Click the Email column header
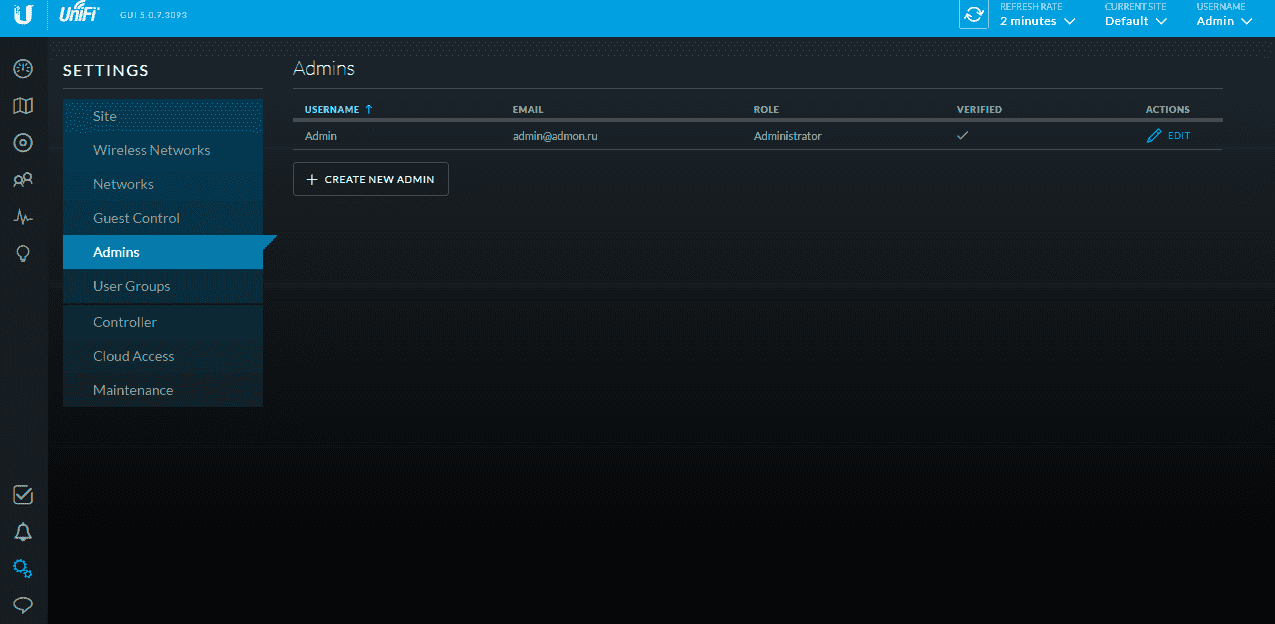Image resolution: width=1275 pixels, height=624 pixels. click(x=528, y=109)
